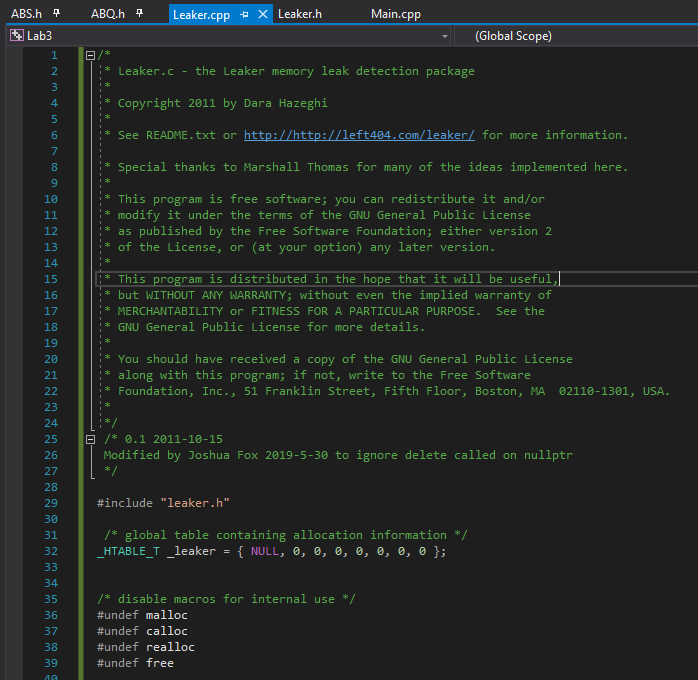Open the Lab3 project dropdown

pyautogui.click(x=444, y=36)
